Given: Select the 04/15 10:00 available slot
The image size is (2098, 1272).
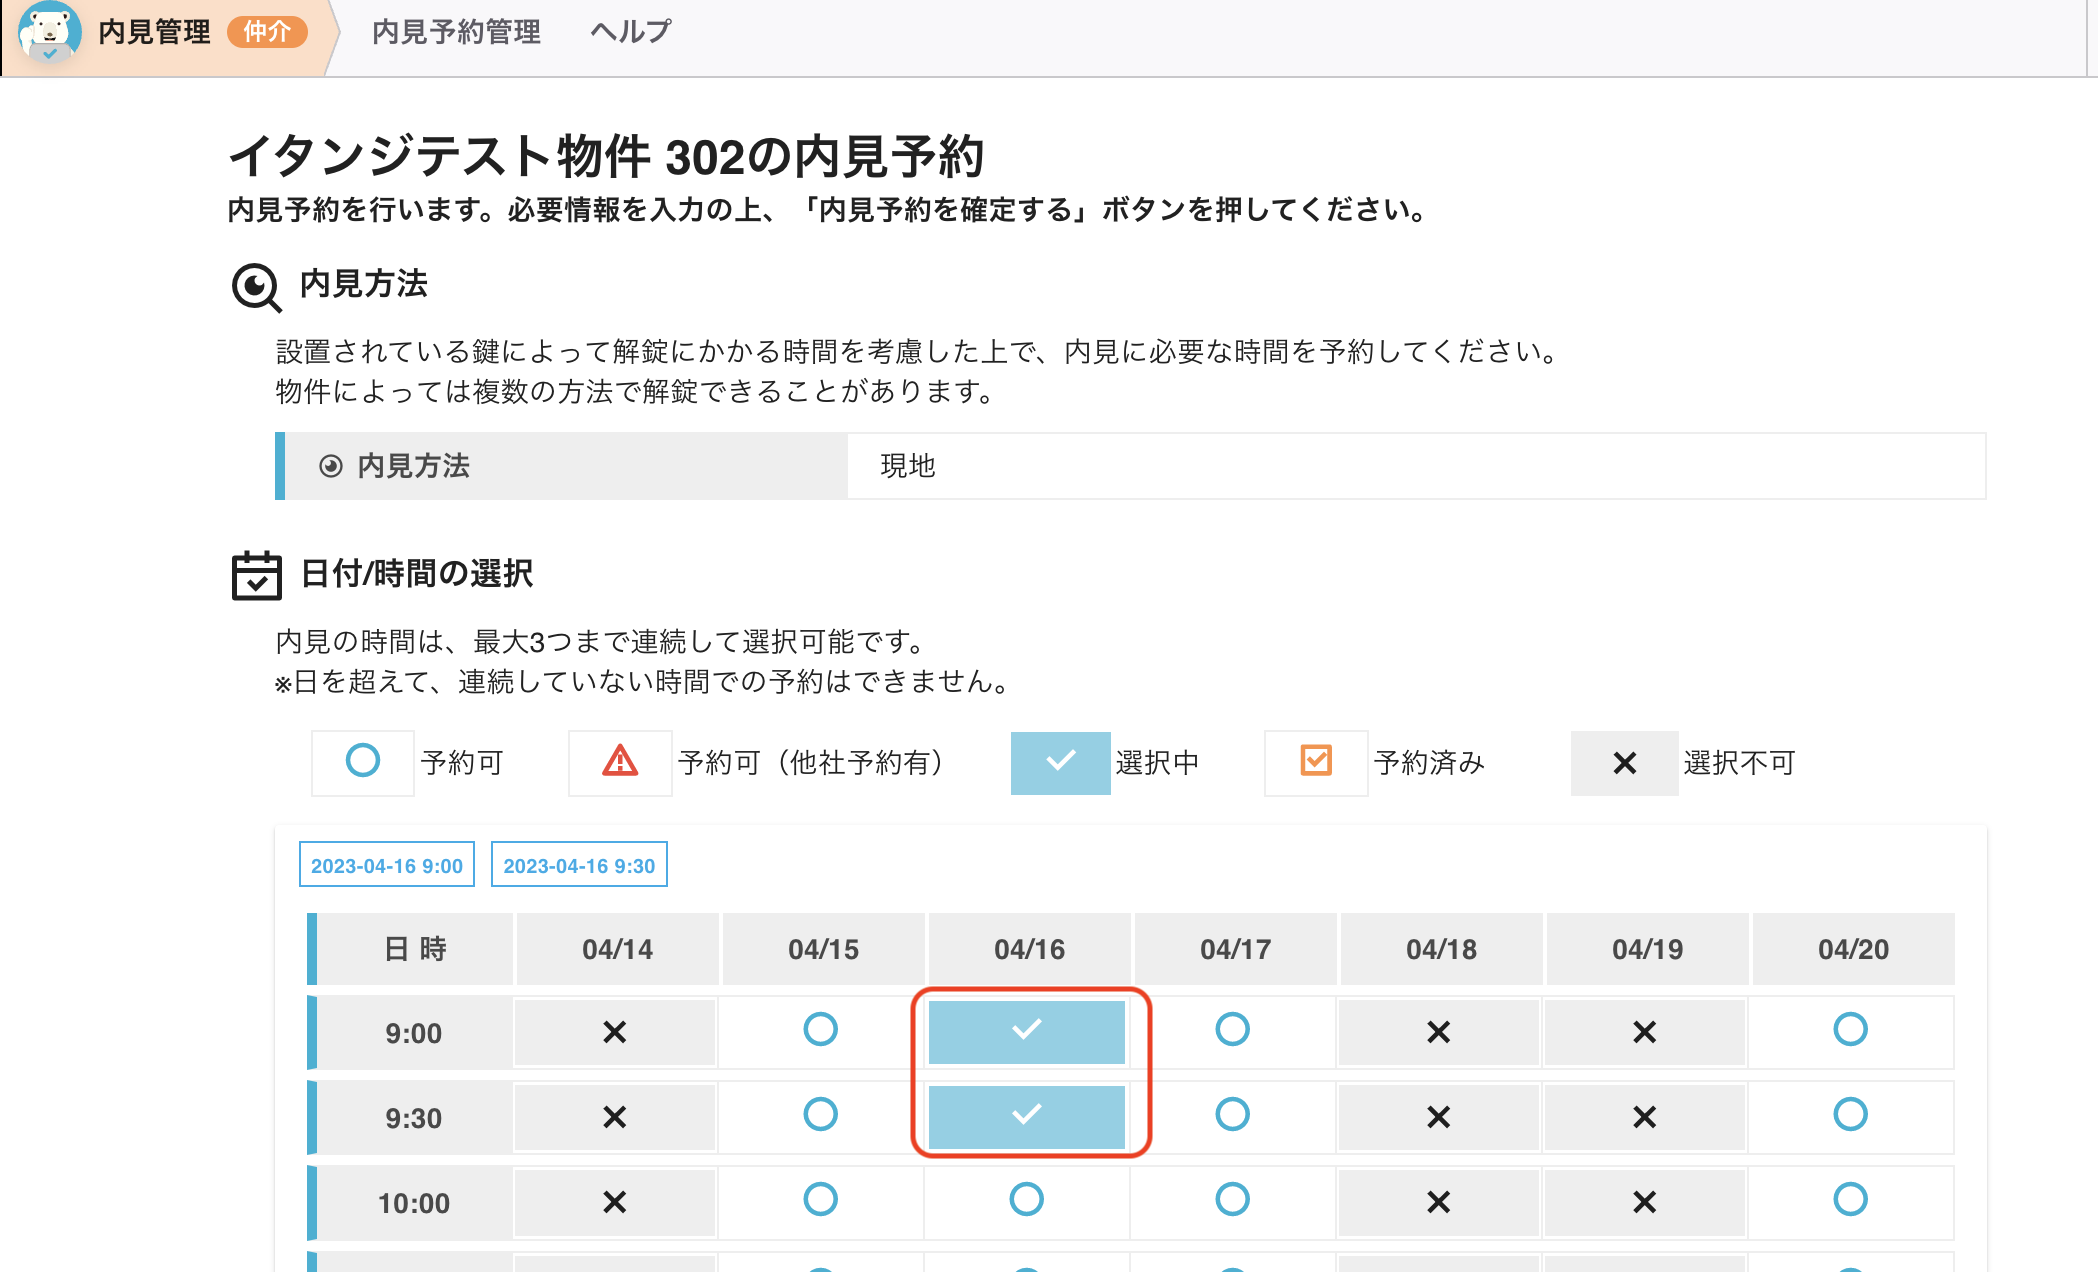Looking at the screenshot, I should [821, 1199].
